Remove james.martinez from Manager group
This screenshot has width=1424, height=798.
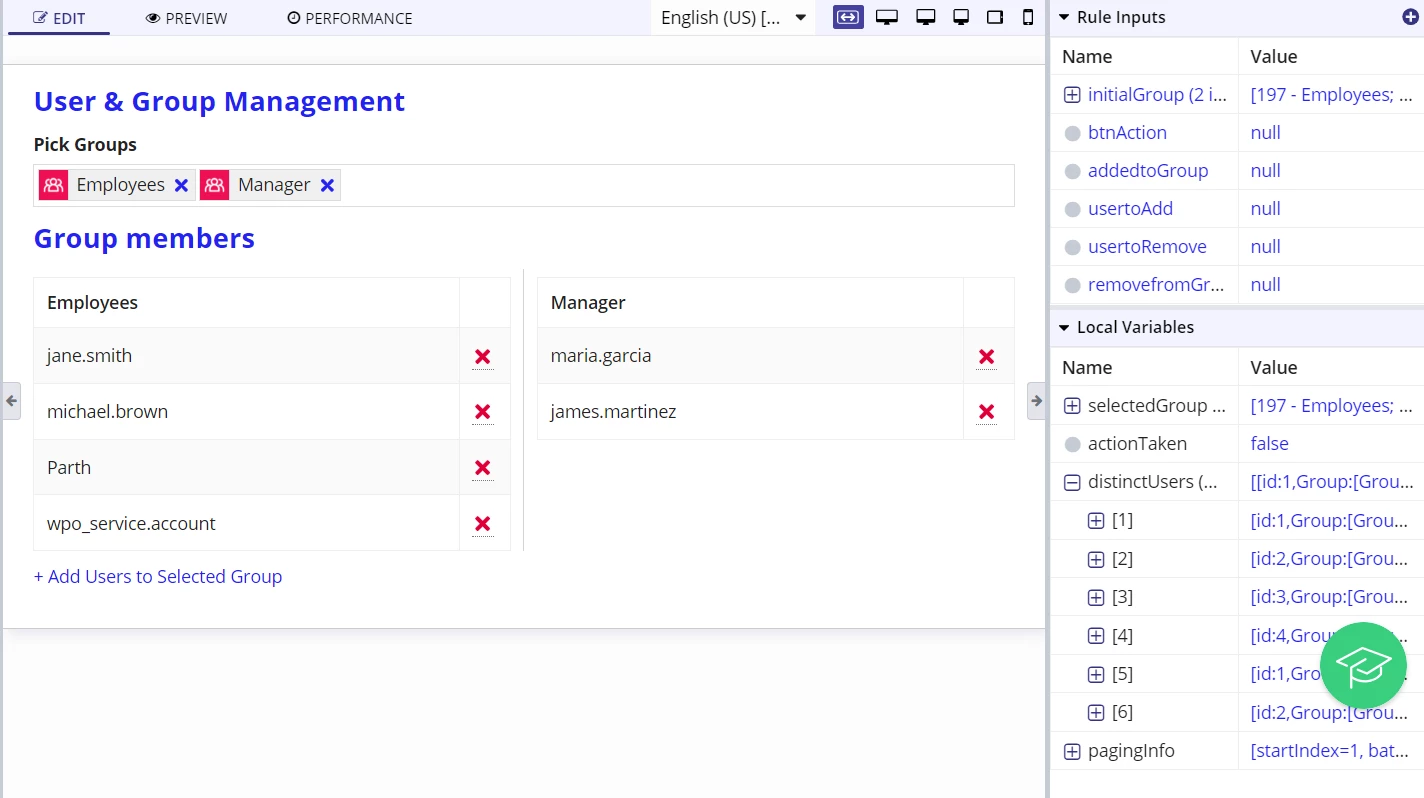(x=987, y=412)
